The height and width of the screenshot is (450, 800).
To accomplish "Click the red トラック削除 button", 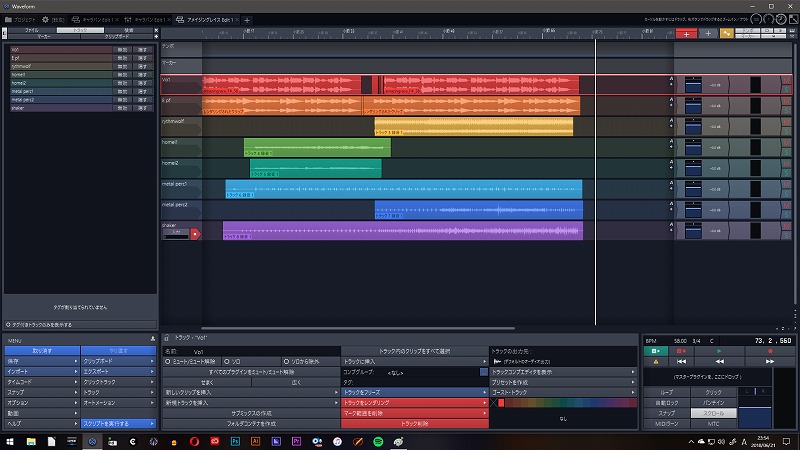I will pyautogui.click(x=414, y=424).
